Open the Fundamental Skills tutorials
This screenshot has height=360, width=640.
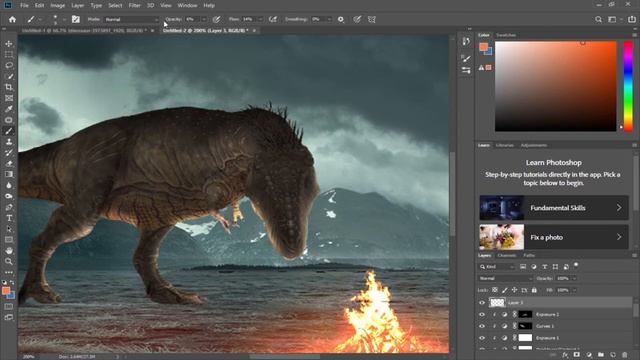[554, 208]
